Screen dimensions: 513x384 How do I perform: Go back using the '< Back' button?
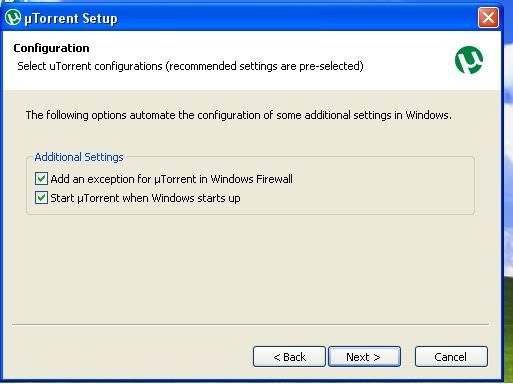(289, 357)
